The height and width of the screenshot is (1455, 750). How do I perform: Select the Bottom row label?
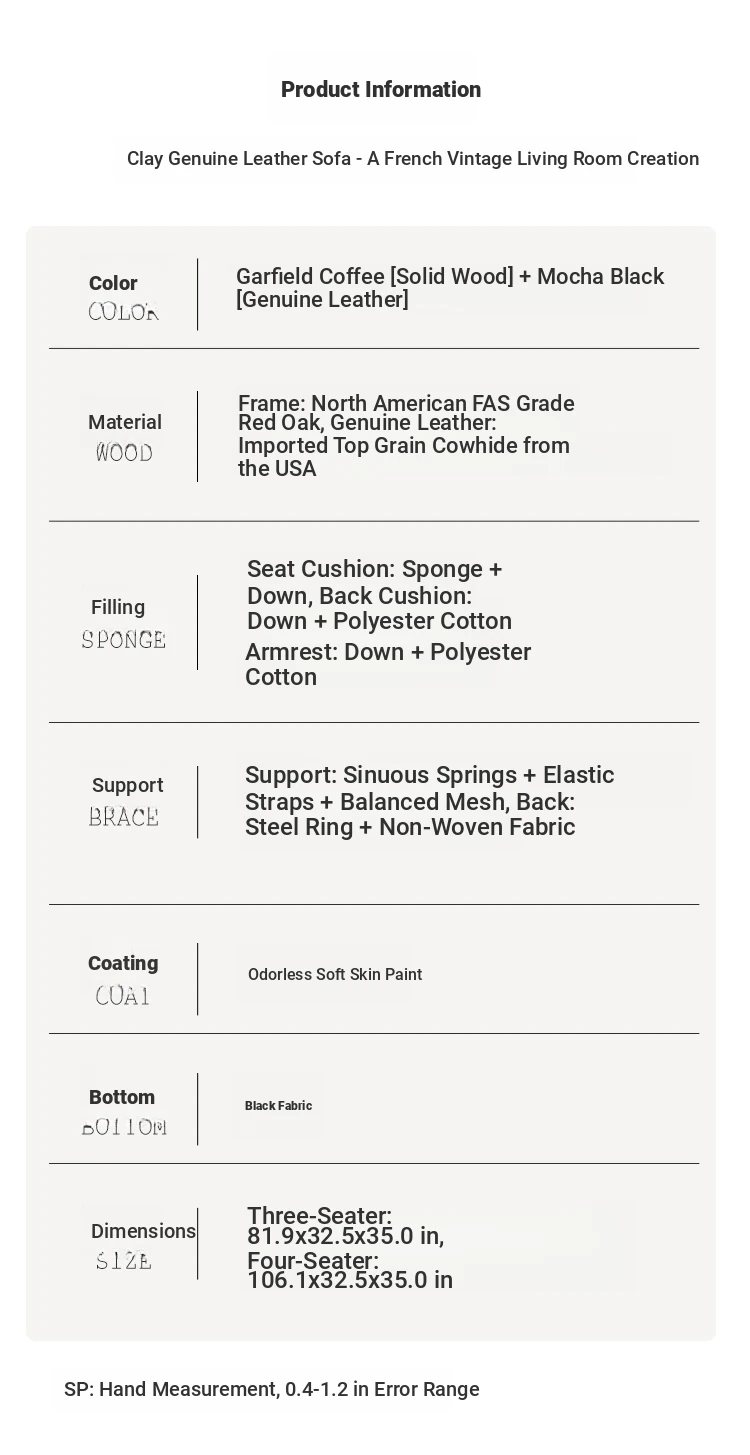[x=122, y=1097]
